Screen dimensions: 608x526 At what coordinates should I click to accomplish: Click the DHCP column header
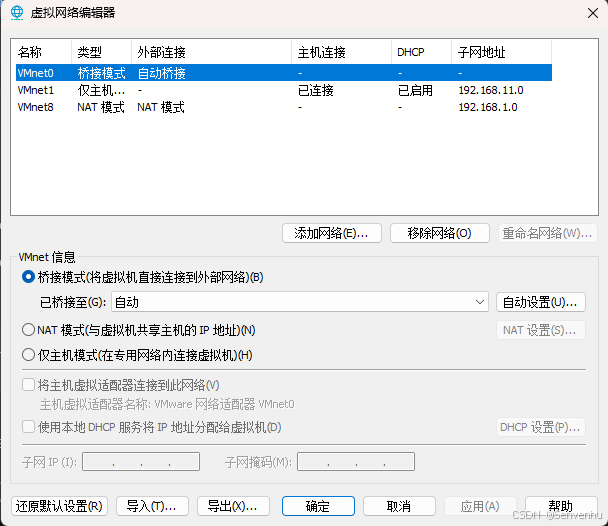point(421,52)
